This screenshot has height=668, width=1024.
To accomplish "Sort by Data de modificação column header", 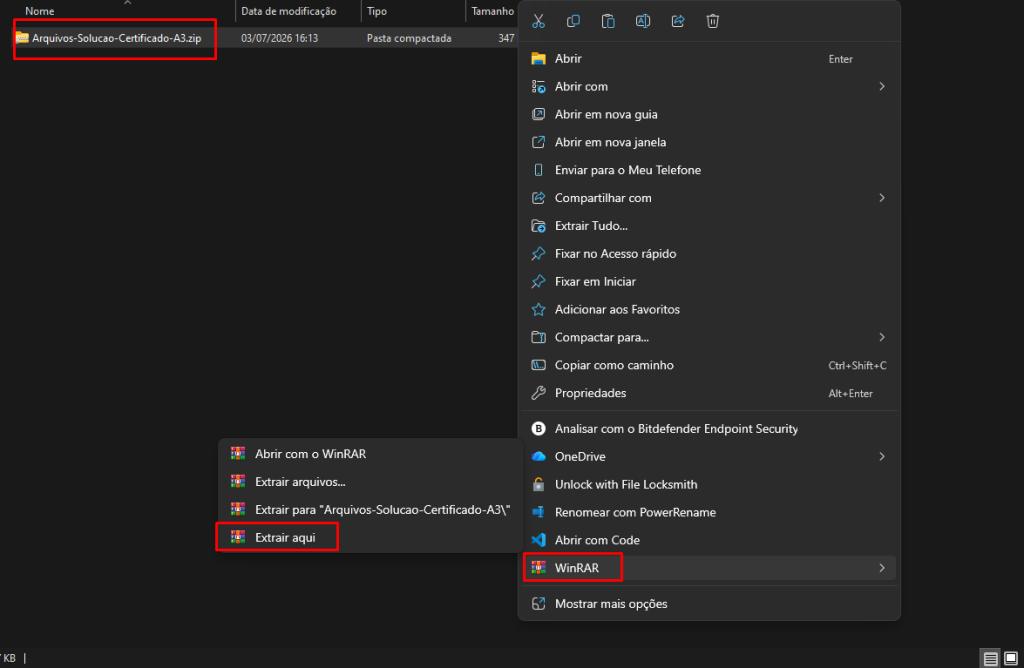I will coord(289,11).
